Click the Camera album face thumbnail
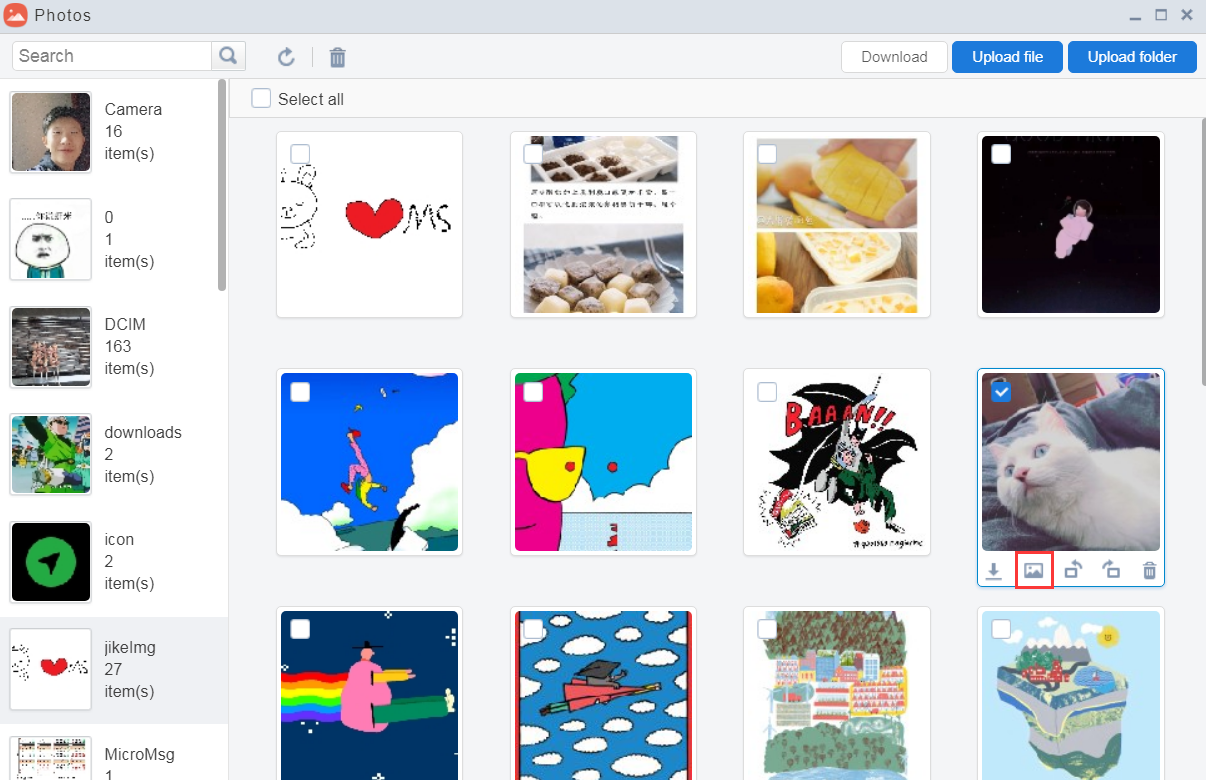This screenshot has width=1206, height=780. (x=51, y=132)
